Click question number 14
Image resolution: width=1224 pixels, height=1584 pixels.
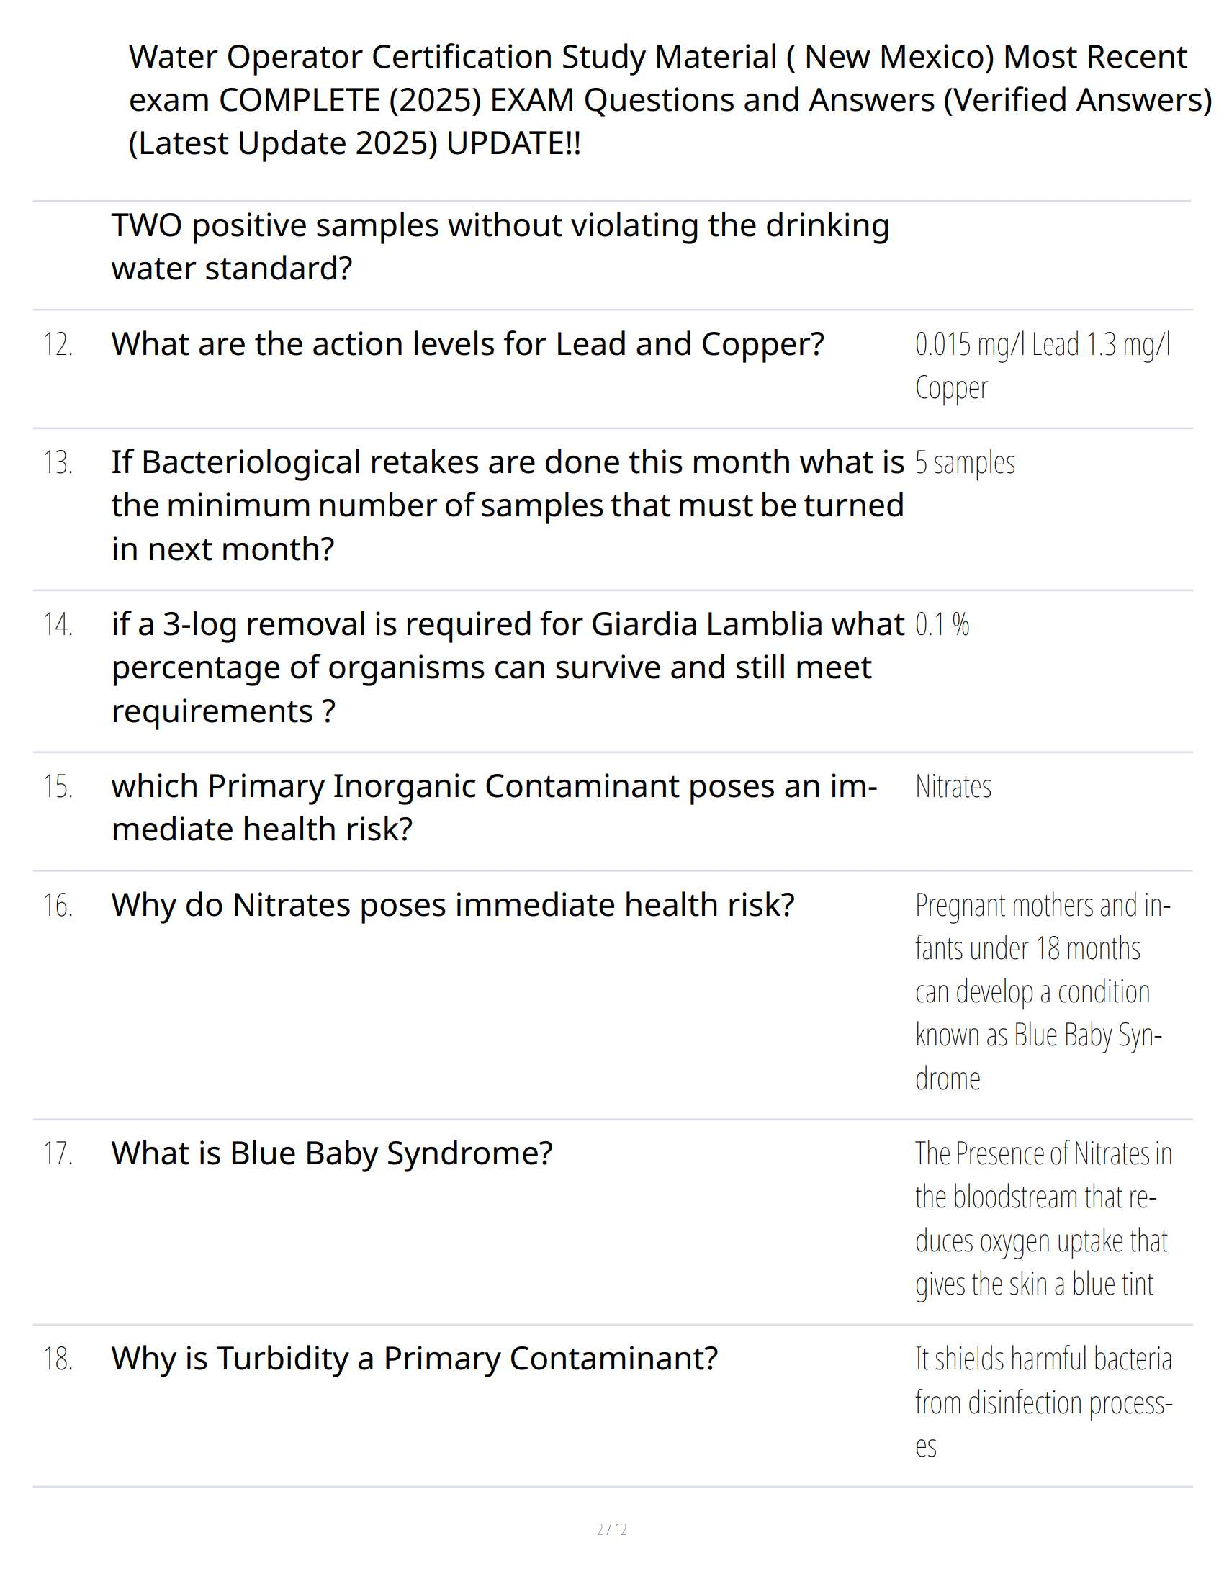pos(58,625)
